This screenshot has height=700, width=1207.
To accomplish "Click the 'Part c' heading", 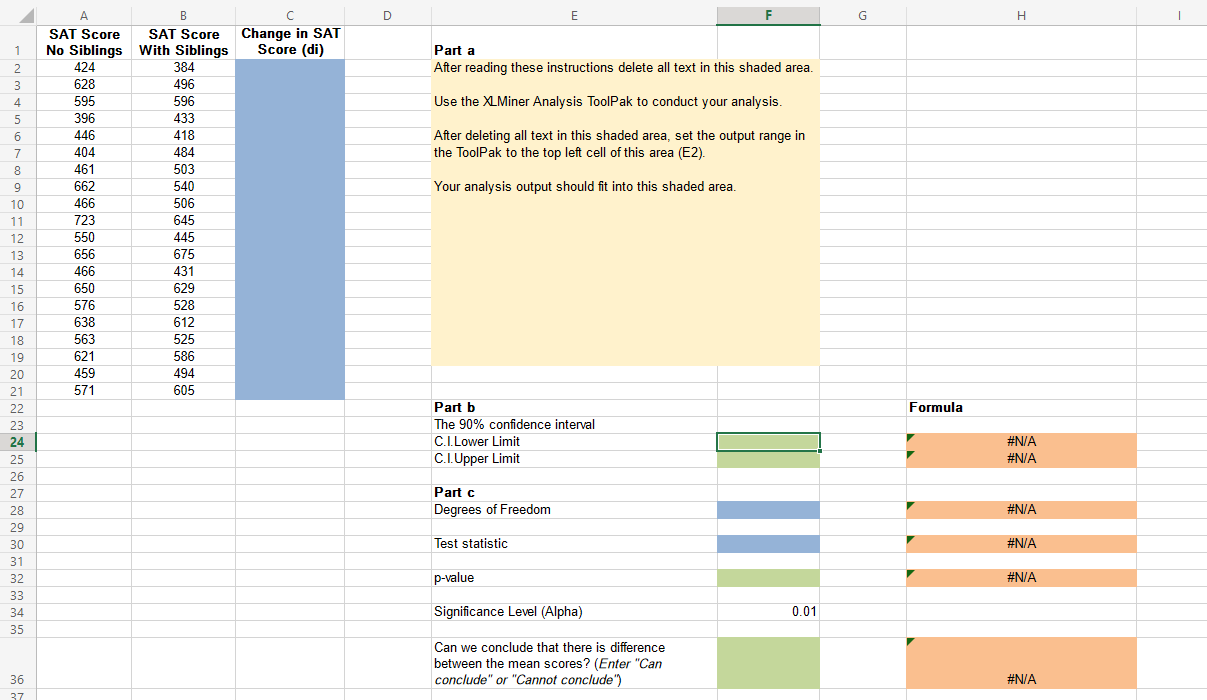I will tap(454, 493).
